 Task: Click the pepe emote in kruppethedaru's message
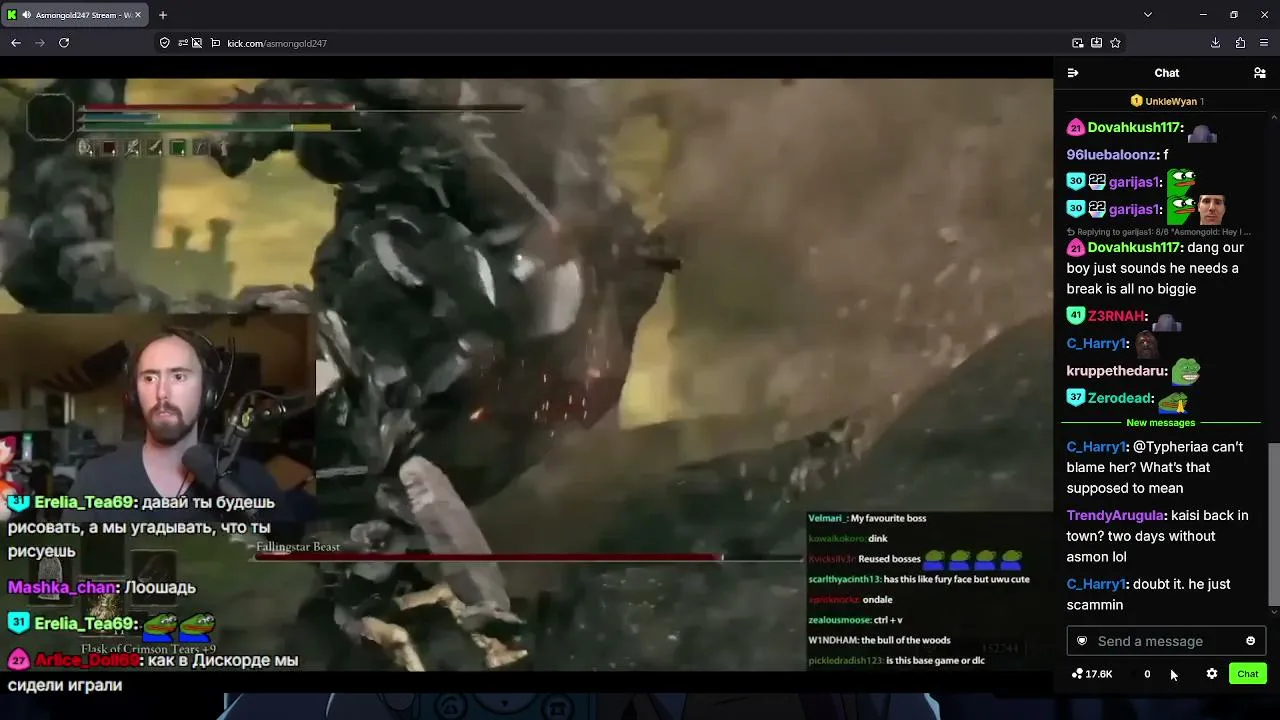(1186, 371)
